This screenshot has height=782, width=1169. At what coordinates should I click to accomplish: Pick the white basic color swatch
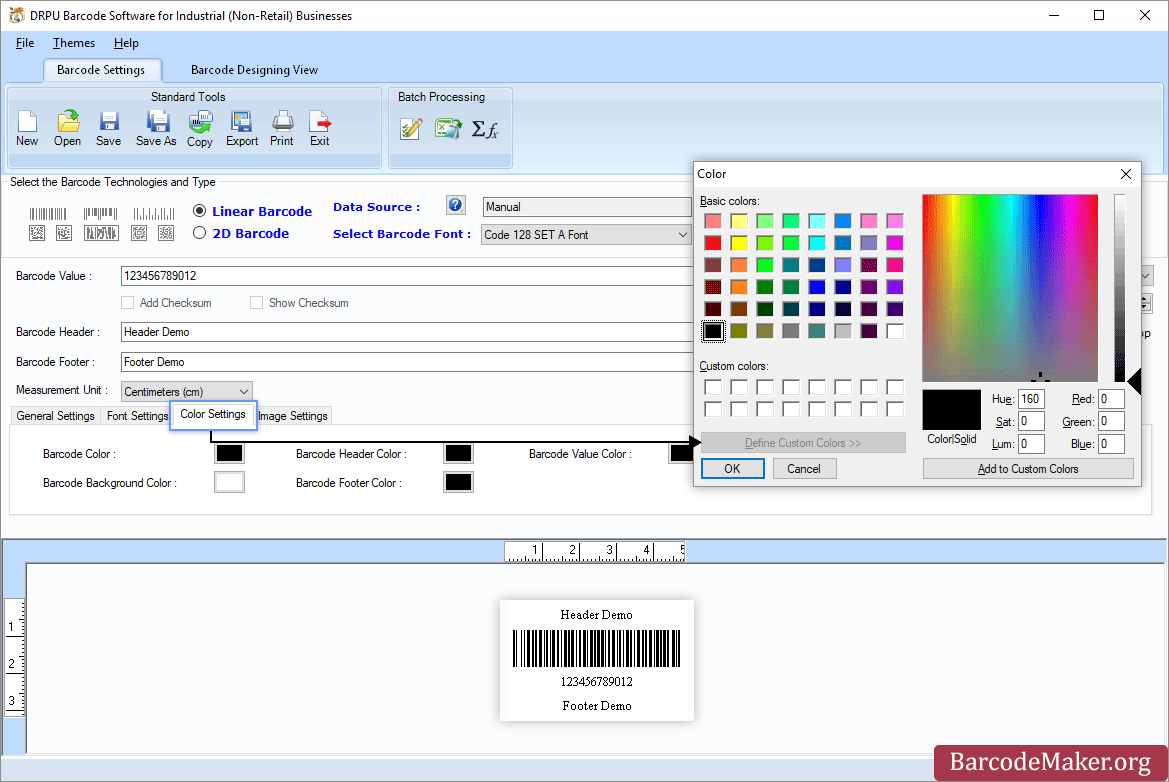coord(895,331)
